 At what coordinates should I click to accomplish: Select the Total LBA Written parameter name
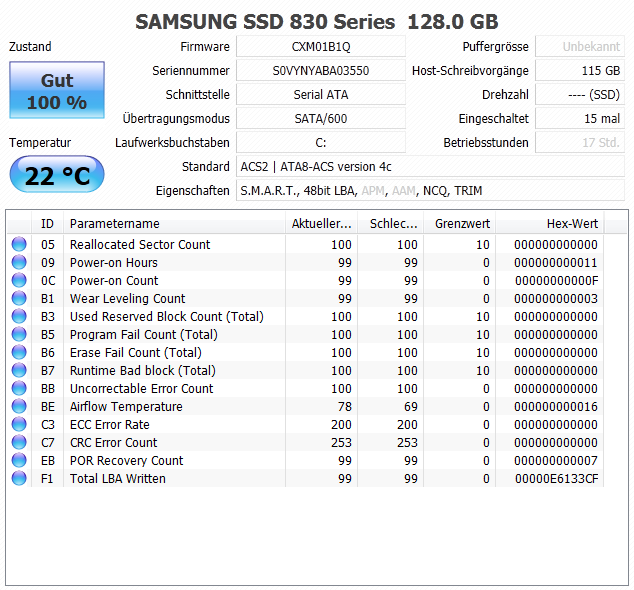pos(118,478)
